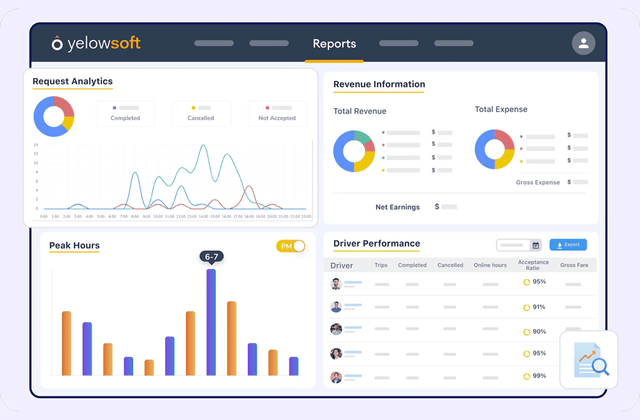Click the Total Expense donut chart
The height and width of the screenshot is (420, 640).
pyautogui.click(x=495, y=149)
